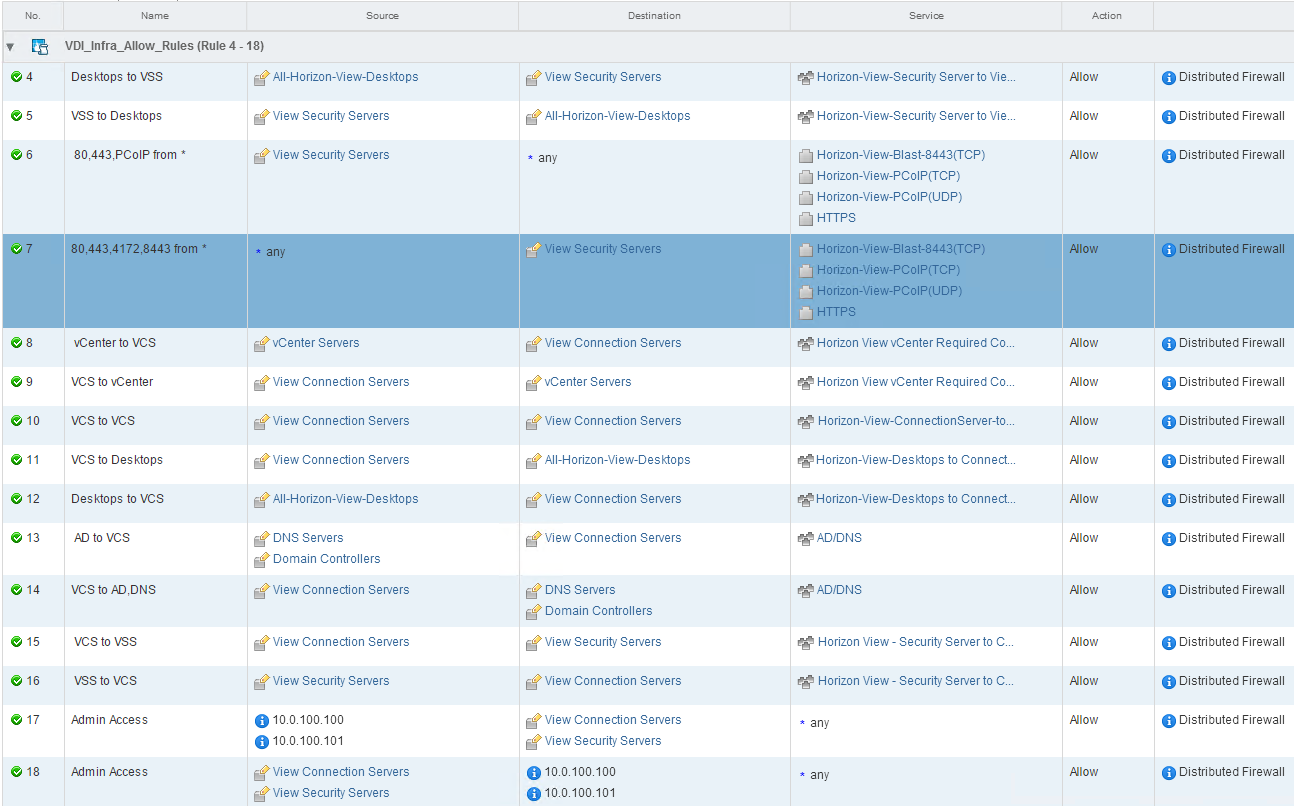Viewport: 1294px width, 806px height.
Task: Open All-Horizon-View-Desktops source link in rule 4
Action: [345, 77]
